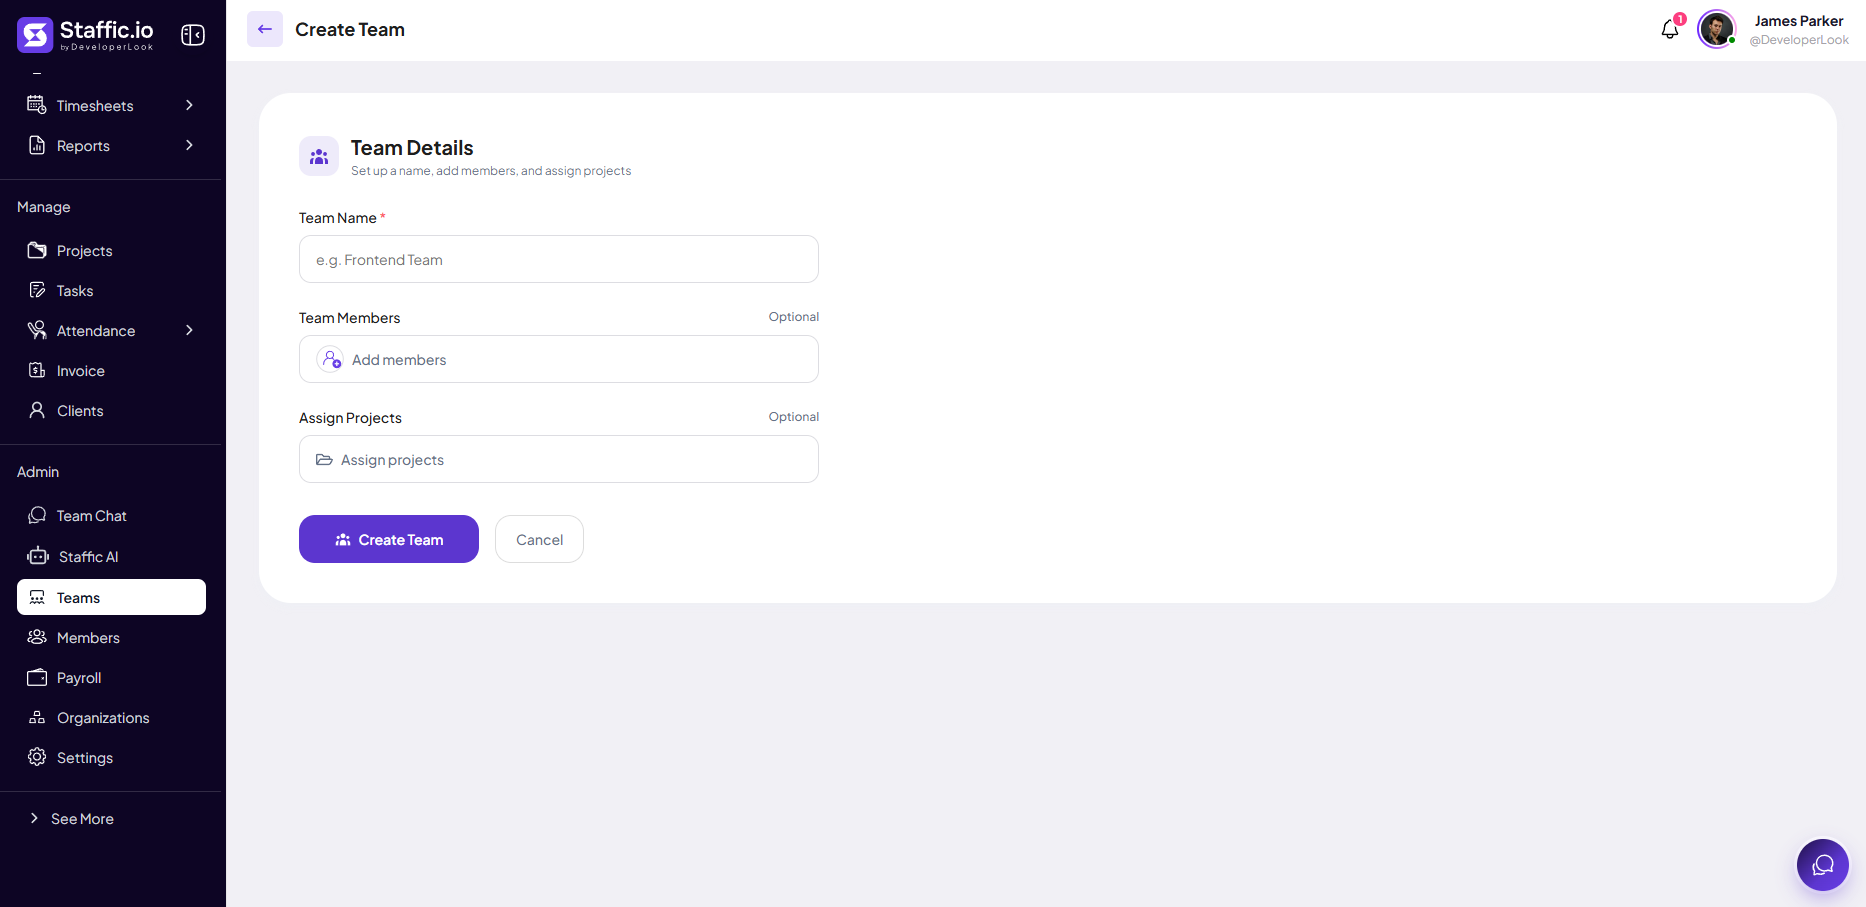Expand the Attendance submenu chevron
The height and width of the screenshot is (907, 1866).
[x=189, y=330]
